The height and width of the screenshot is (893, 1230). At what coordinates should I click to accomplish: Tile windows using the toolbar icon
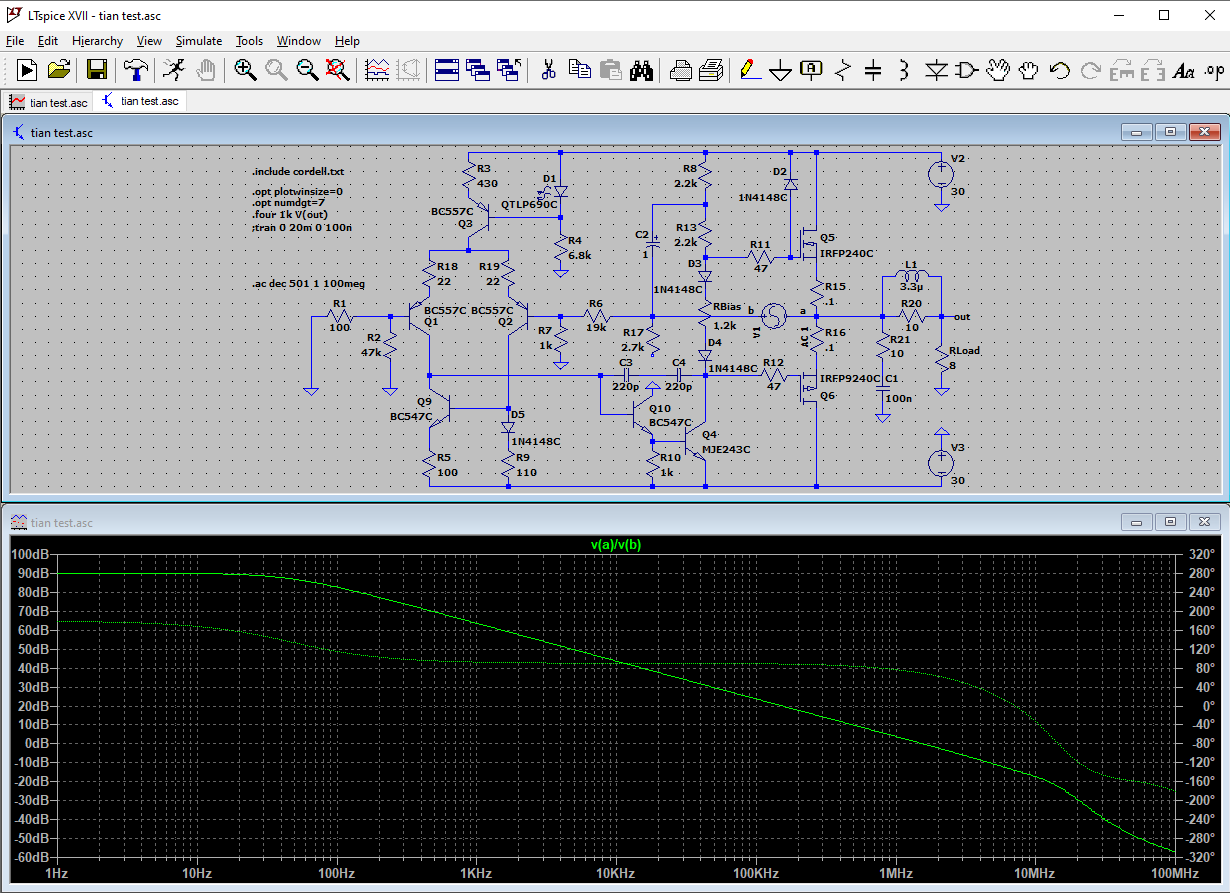[x=447, y=70]
